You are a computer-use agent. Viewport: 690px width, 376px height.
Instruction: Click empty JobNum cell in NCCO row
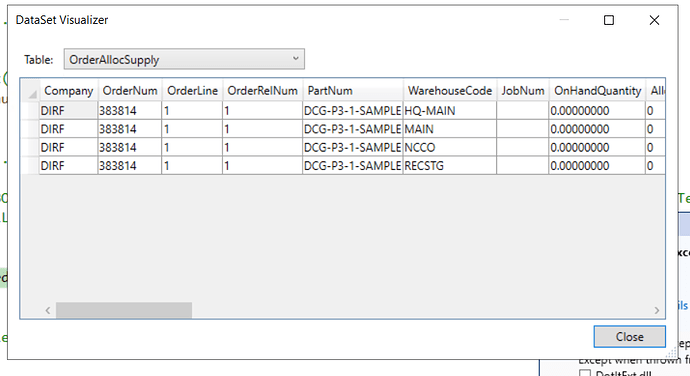click(523, 147)
